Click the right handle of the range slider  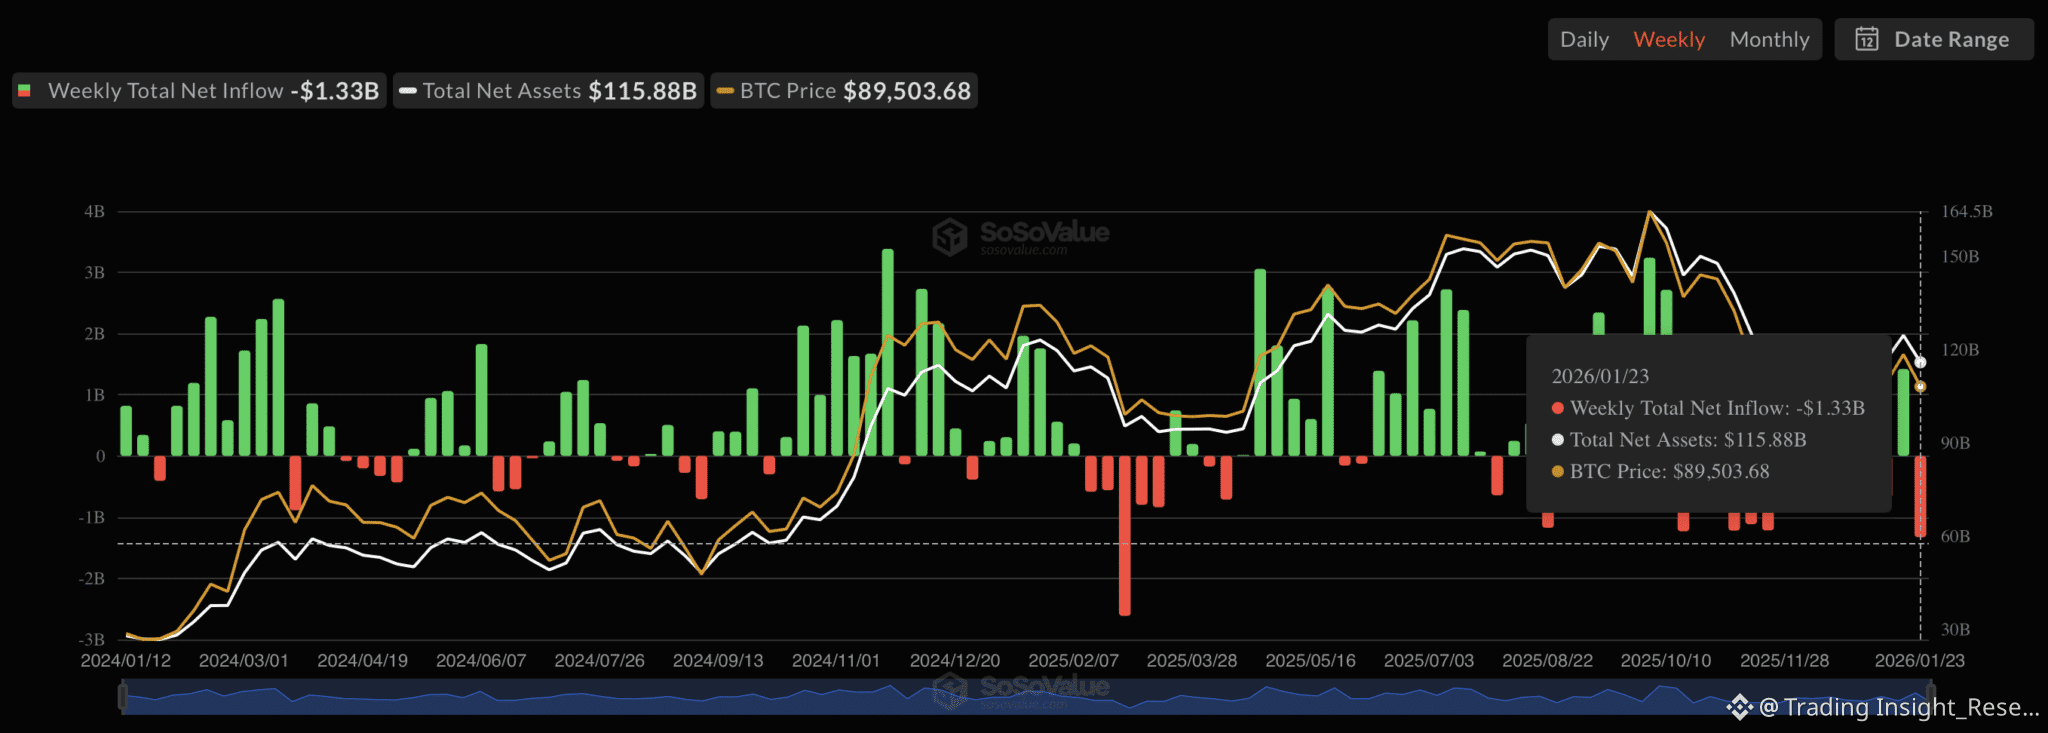pos(1931,696)
